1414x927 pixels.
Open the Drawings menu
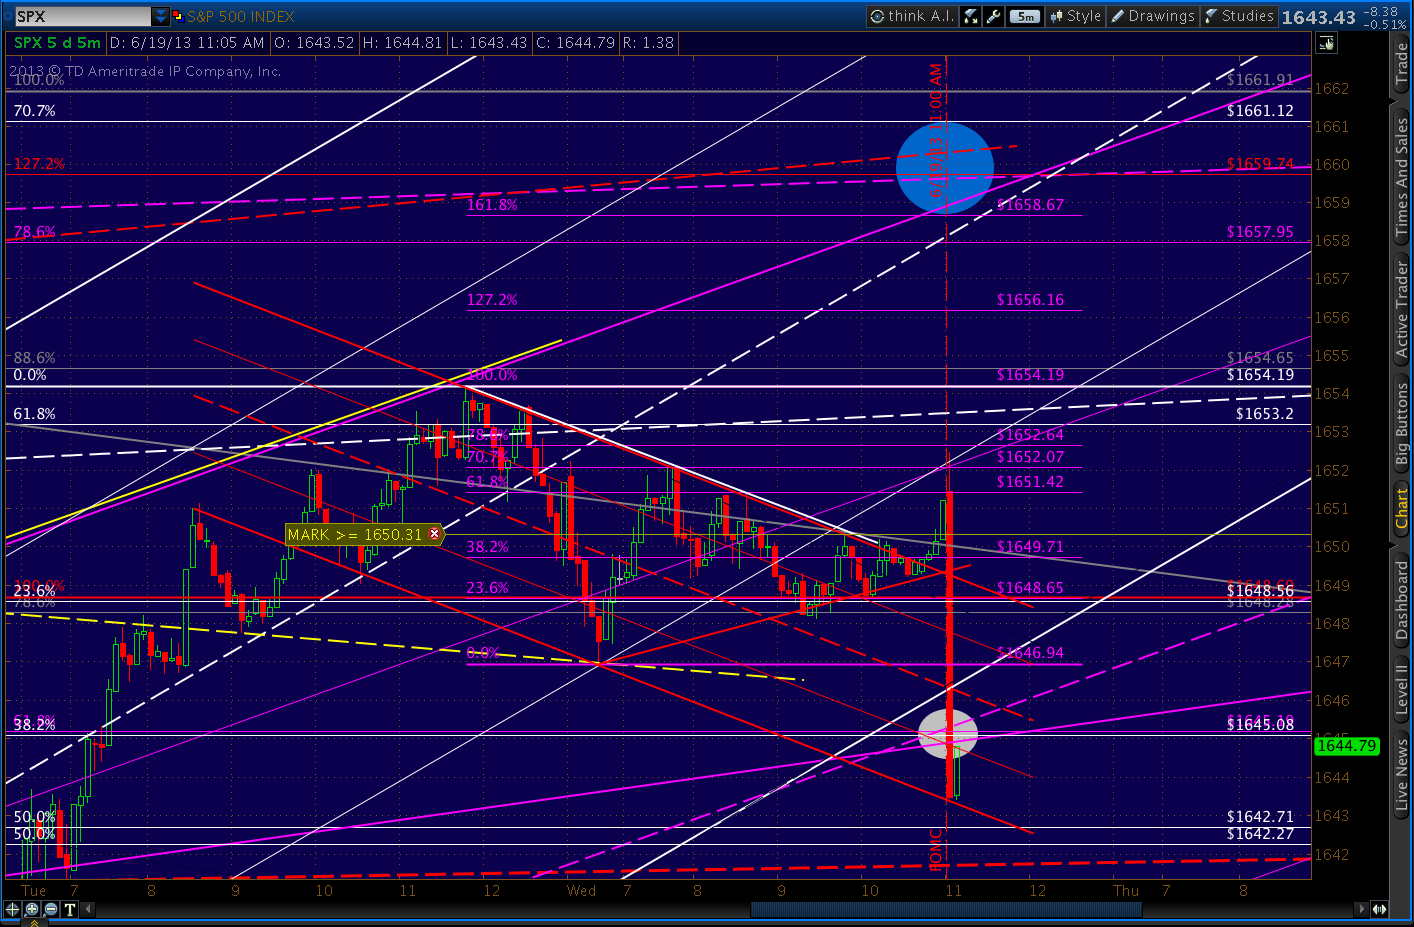tap(1153, 16)
